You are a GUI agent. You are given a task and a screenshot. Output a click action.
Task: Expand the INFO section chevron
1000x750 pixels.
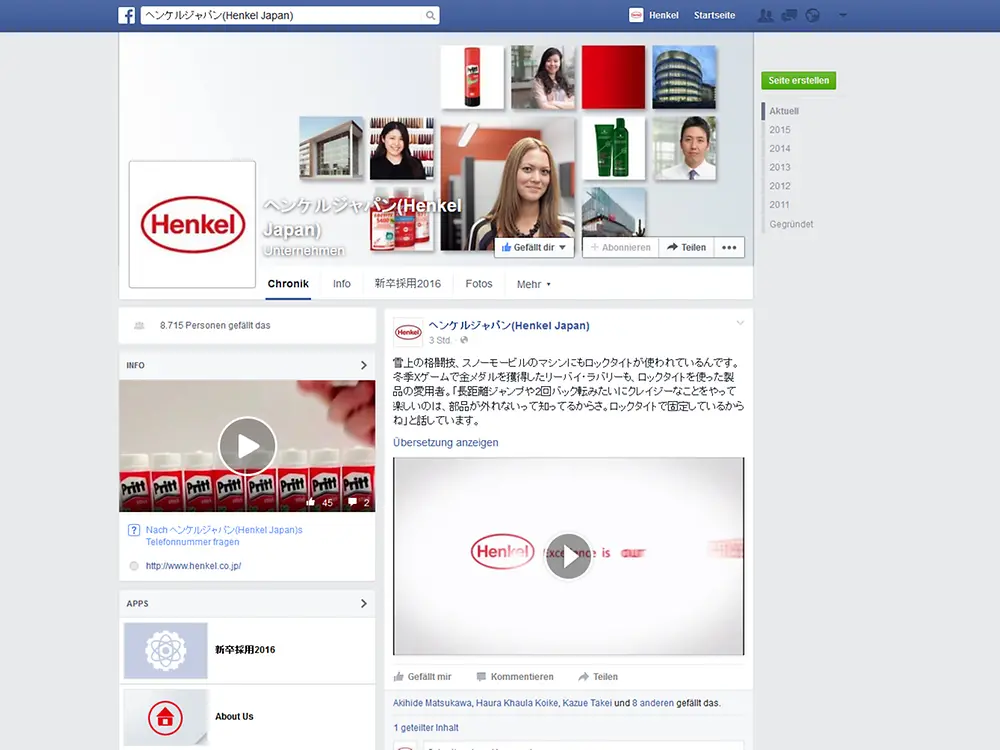pos(364,365)
